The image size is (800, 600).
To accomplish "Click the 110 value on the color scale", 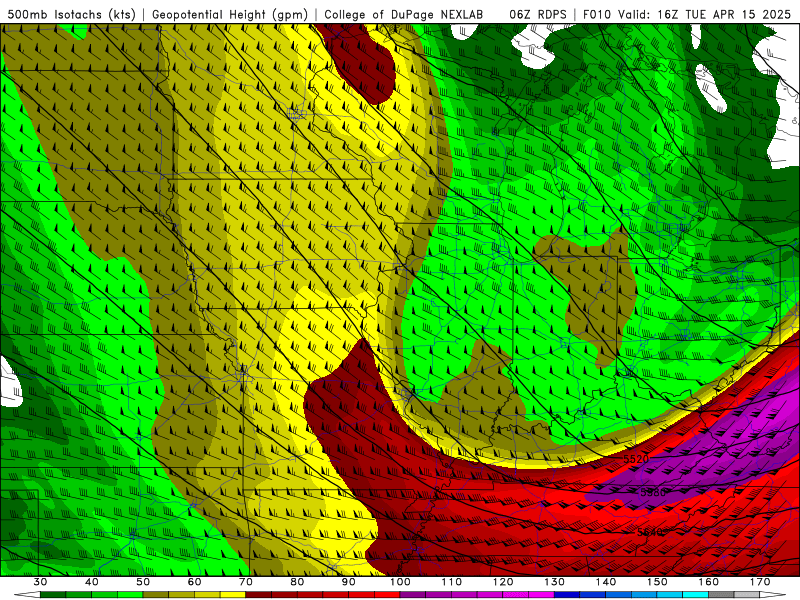I will [x=452, y=582].
